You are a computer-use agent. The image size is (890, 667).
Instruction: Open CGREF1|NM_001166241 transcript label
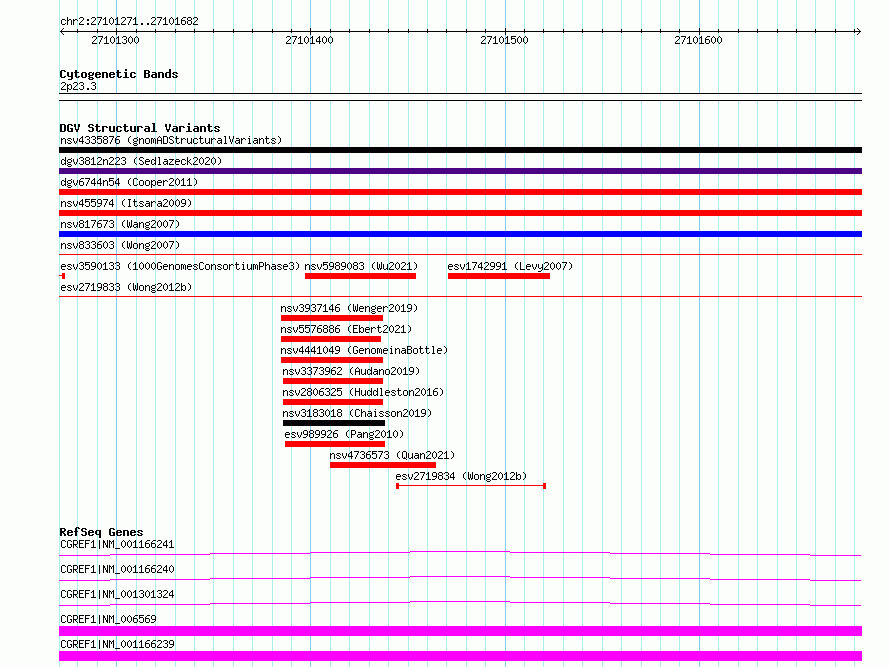(117, 544)
